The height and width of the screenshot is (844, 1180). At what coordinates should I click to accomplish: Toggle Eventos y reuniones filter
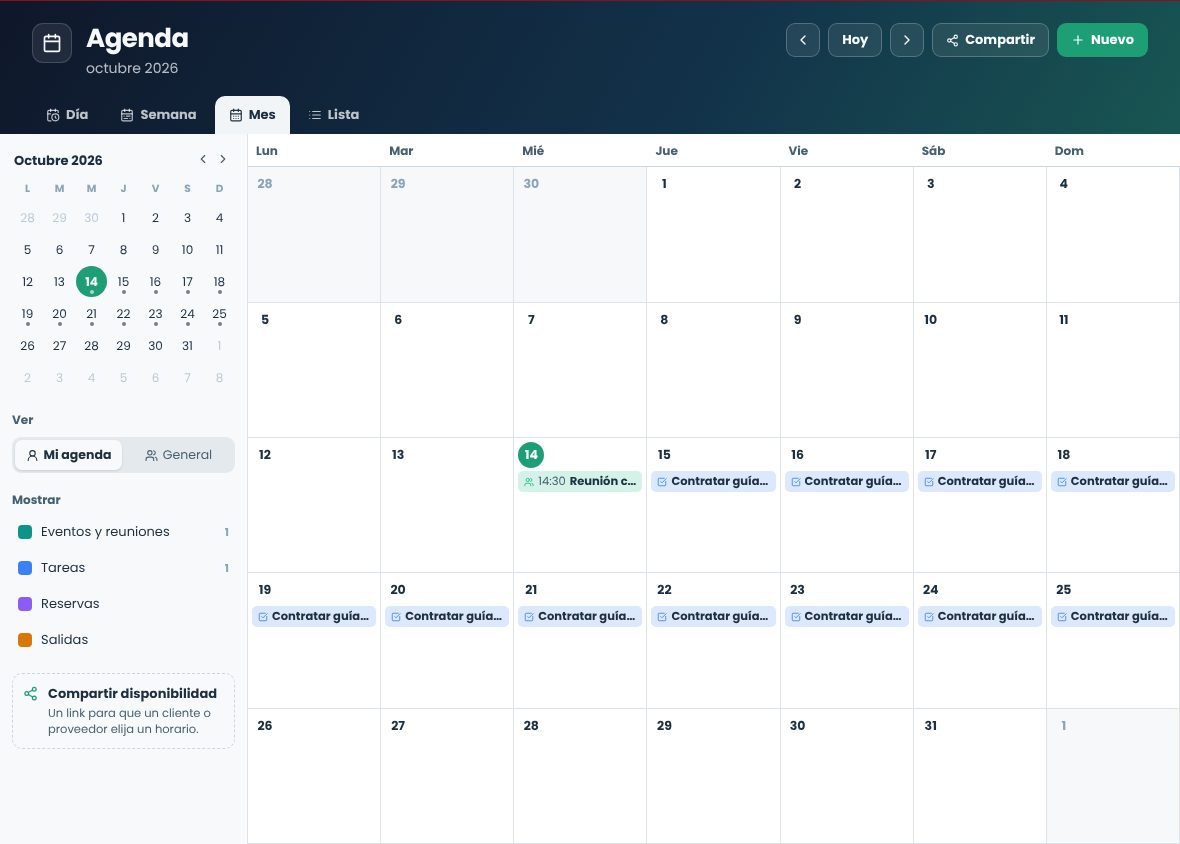[123, 532]
